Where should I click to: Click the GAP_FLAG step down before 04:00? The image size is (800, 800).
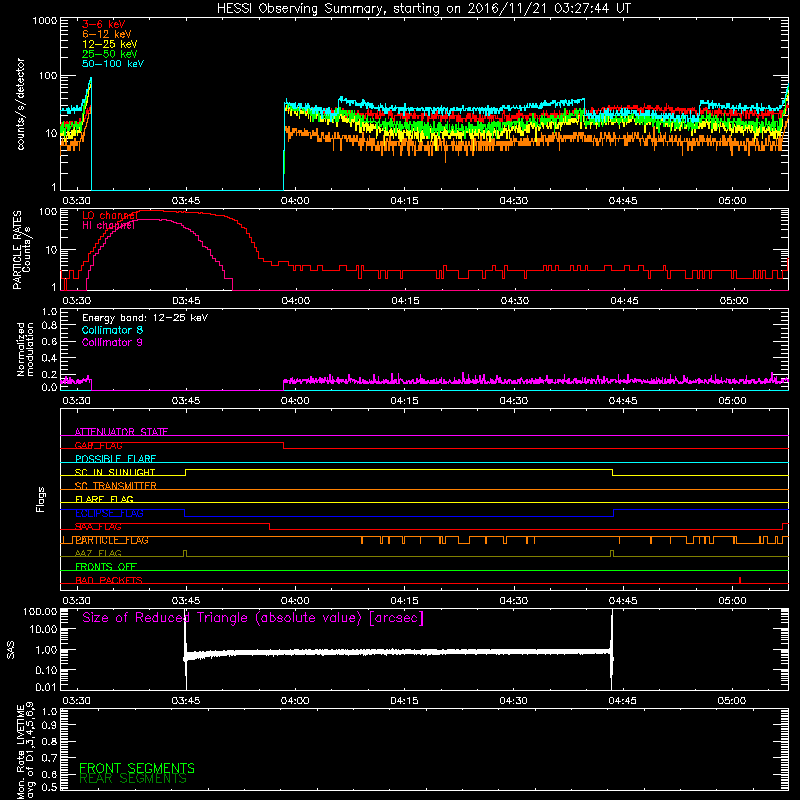point(283,445)
